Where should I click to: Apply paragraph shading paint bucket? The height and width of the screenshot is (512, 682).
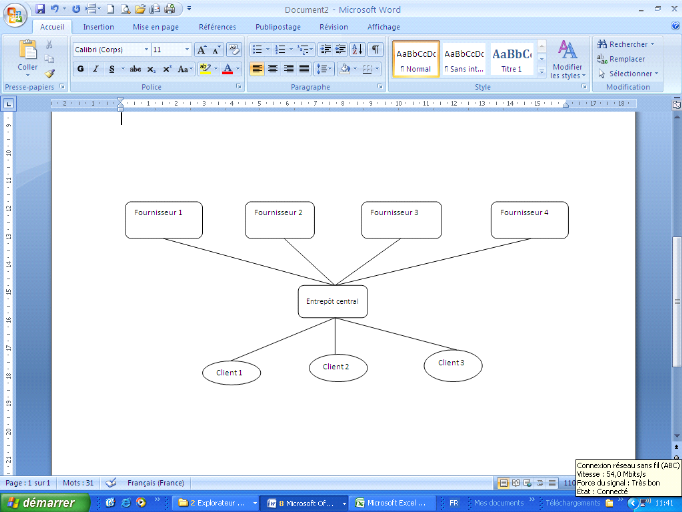click(x=345, y=69)
